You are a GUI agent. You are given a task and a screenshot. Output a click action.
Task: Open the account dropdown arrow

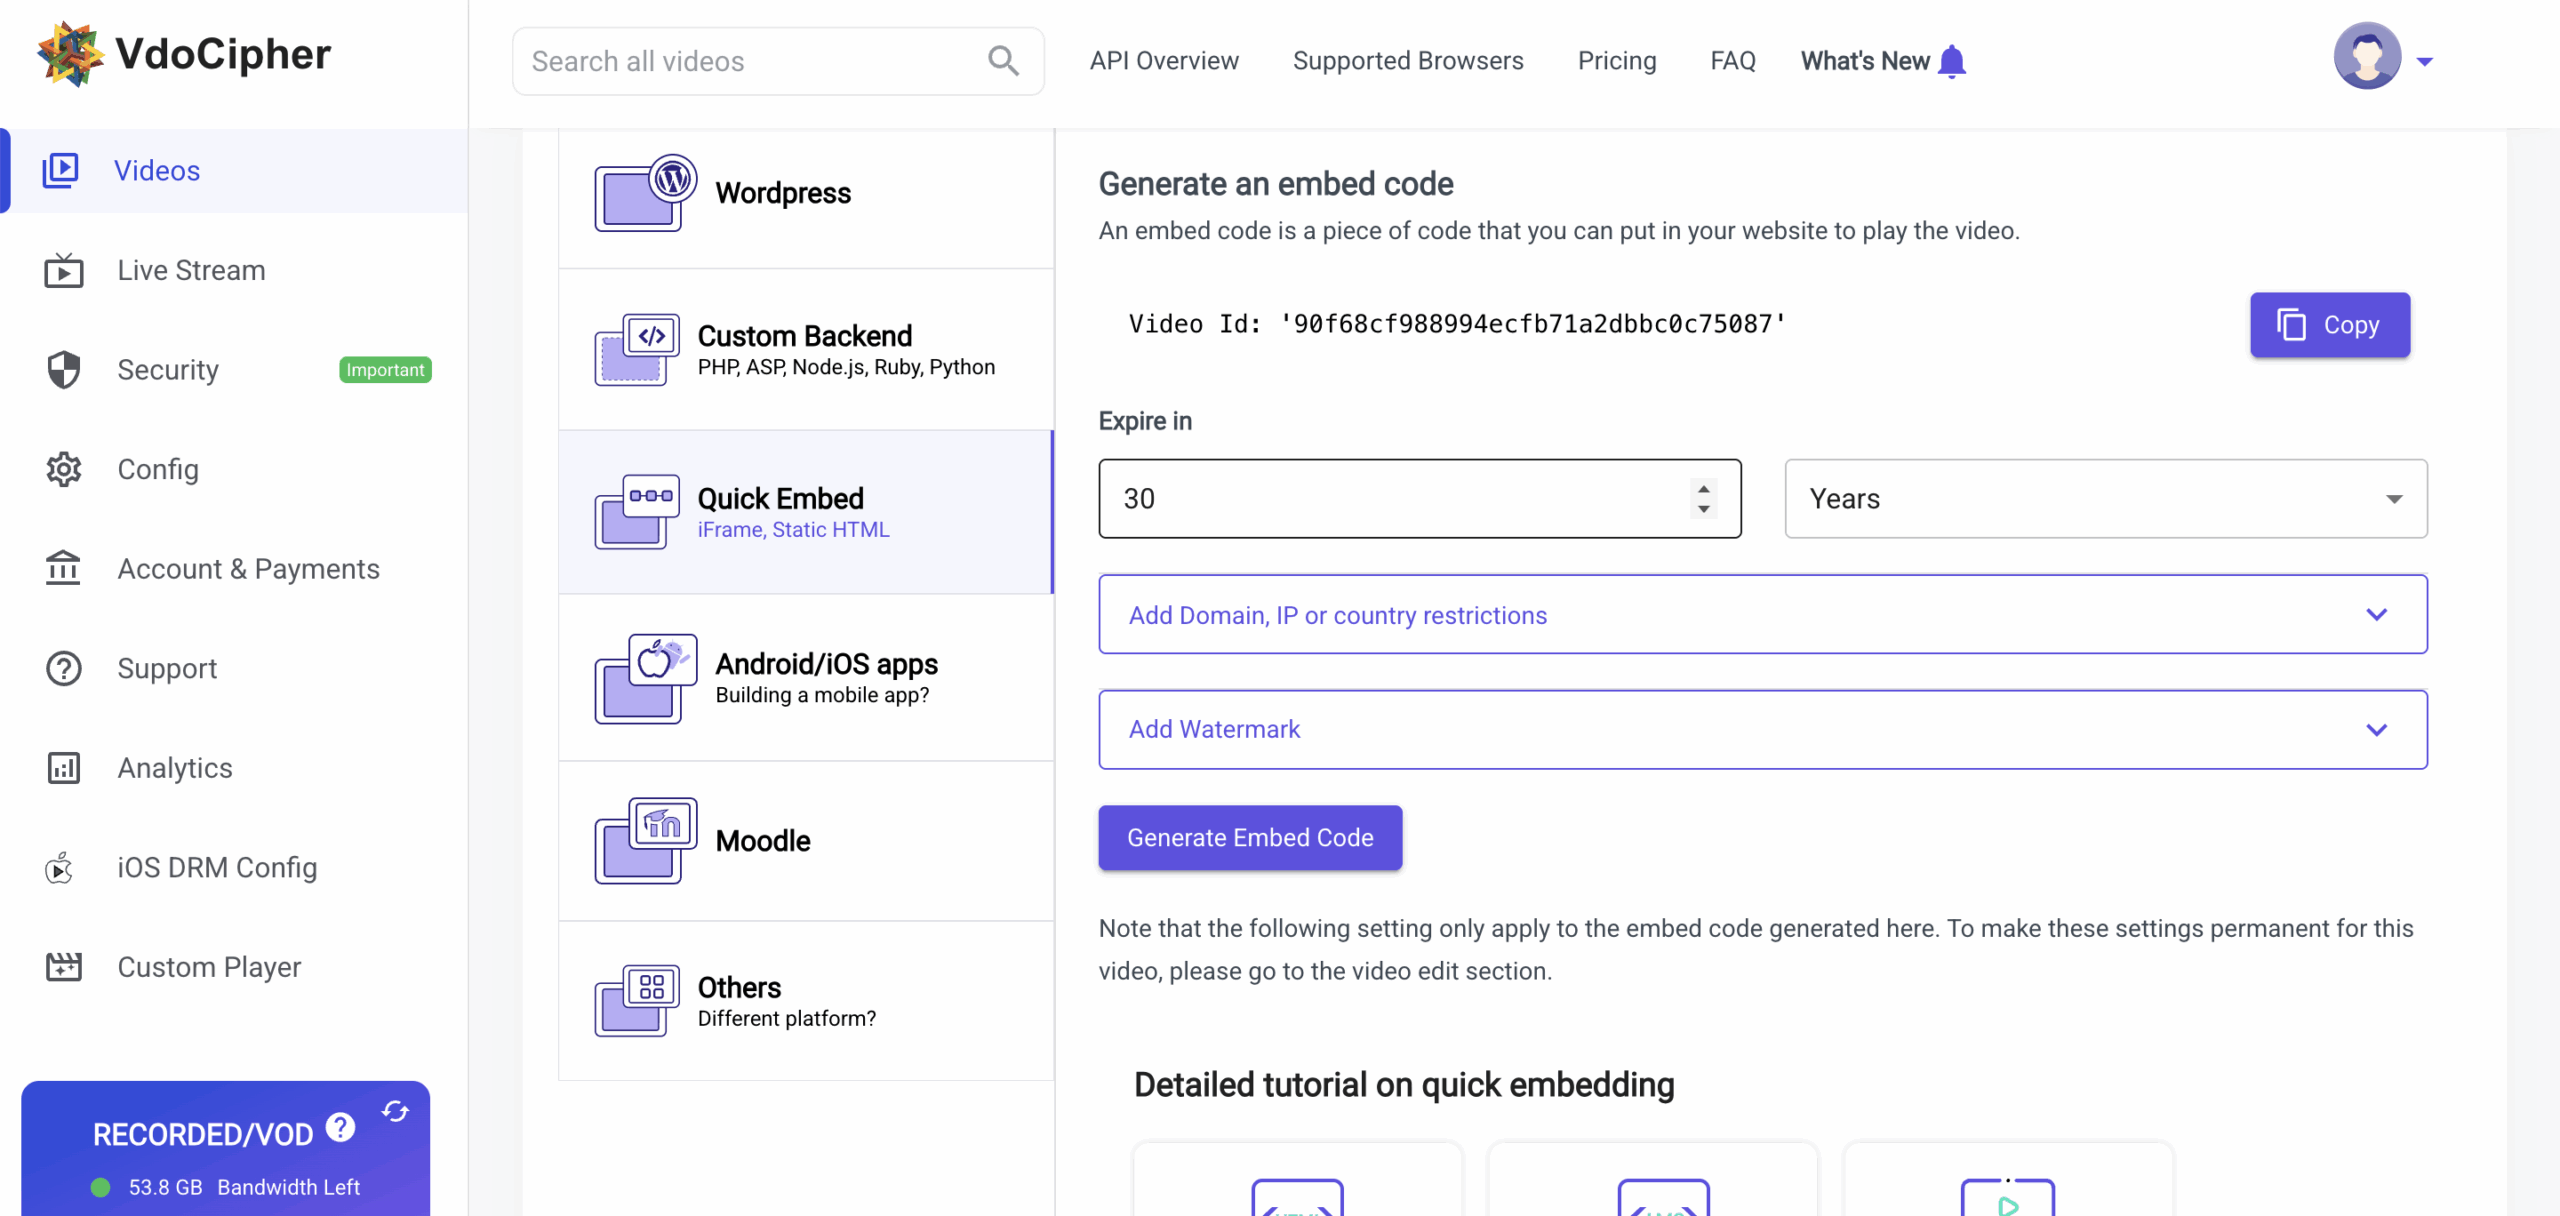pyautogui.click(x=2424, y=61)
